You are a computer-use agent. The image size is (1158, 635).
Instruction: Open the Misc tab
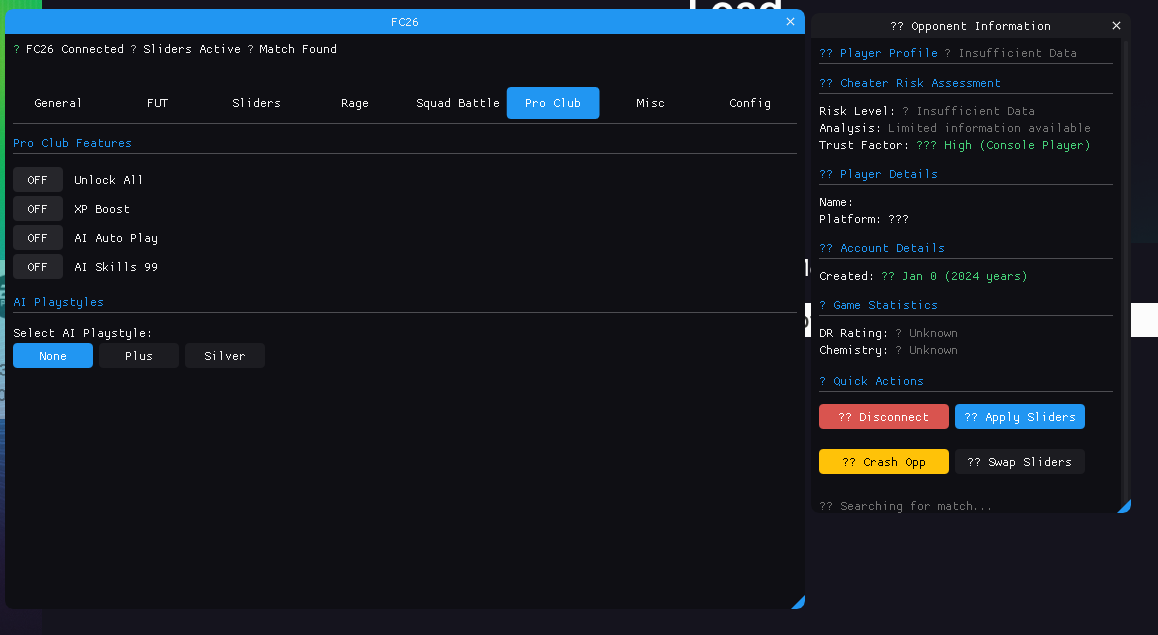coord(651,103)
